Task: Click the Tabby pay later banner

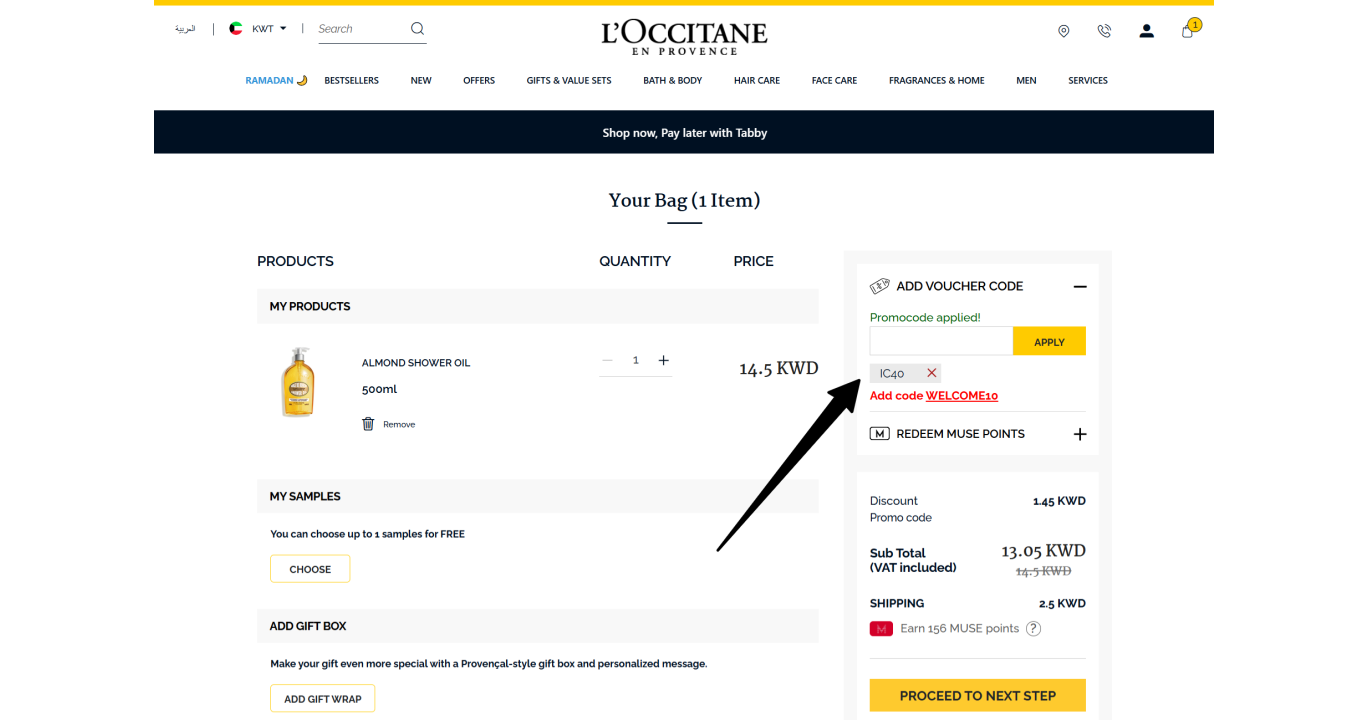Action: pos(684,132)
